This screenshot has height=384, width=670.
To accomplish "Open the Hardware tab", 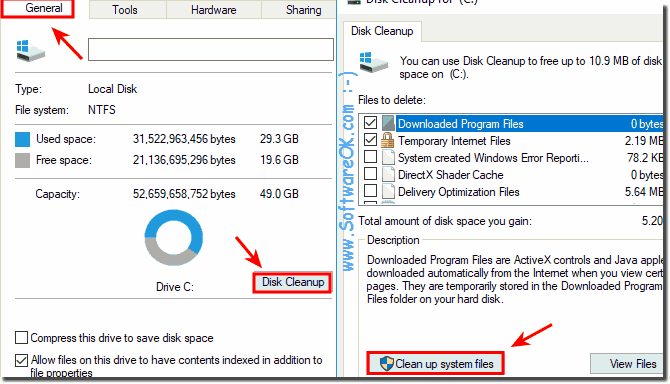I will pos(213,9).
